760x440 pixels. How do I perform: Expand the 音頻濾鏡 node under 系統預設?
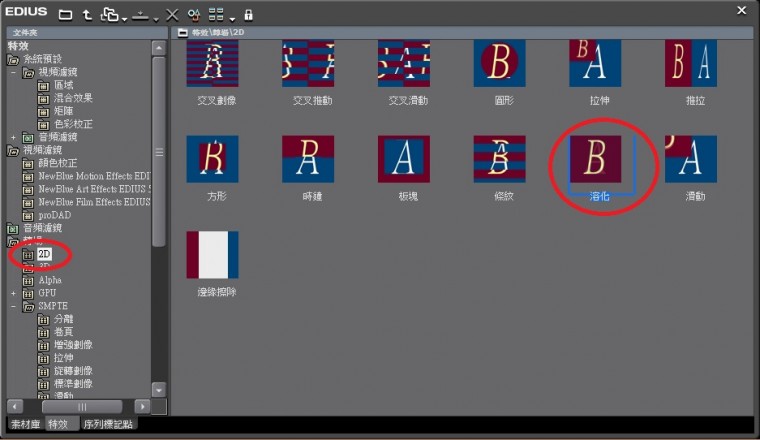point(14,137)
